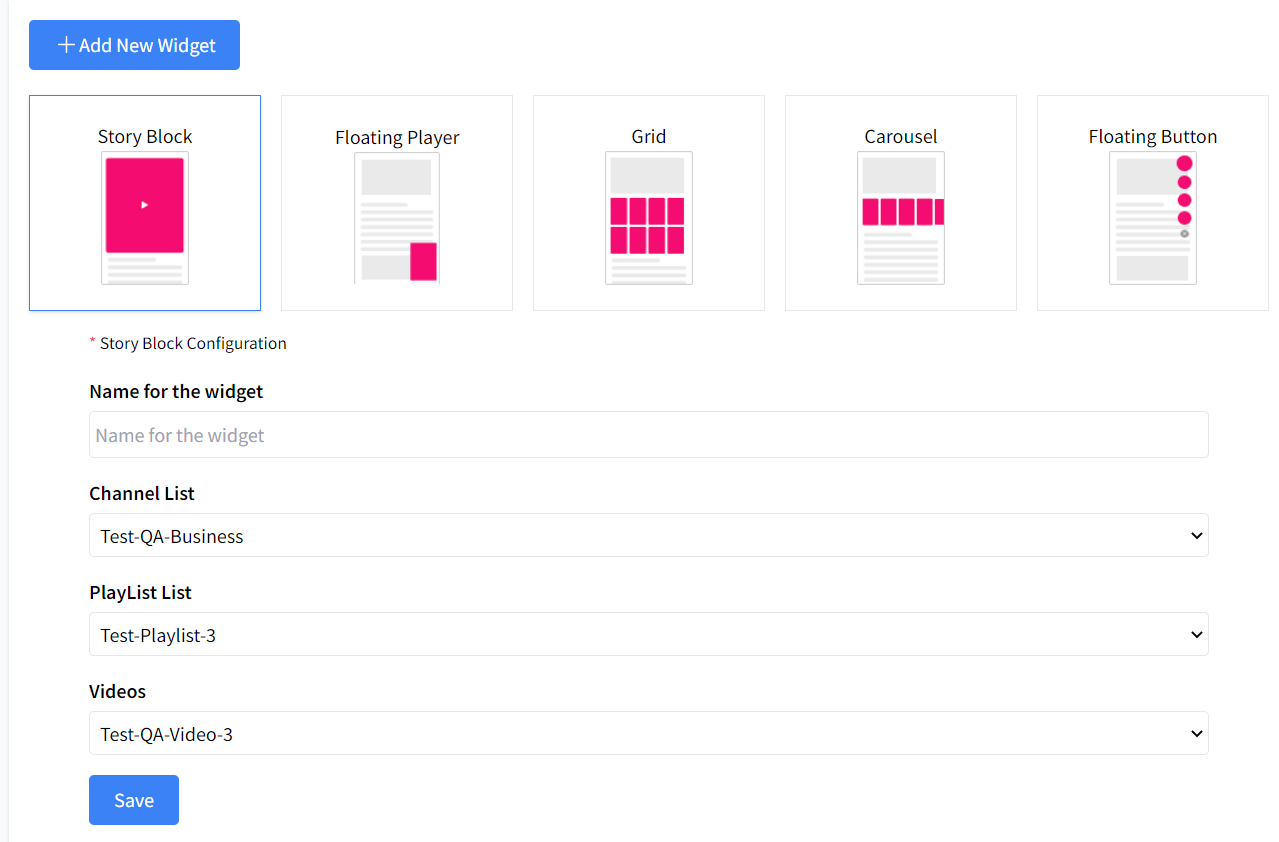Expand the PlayList List dropdown

pyautogui.click(x=649, y=634)
